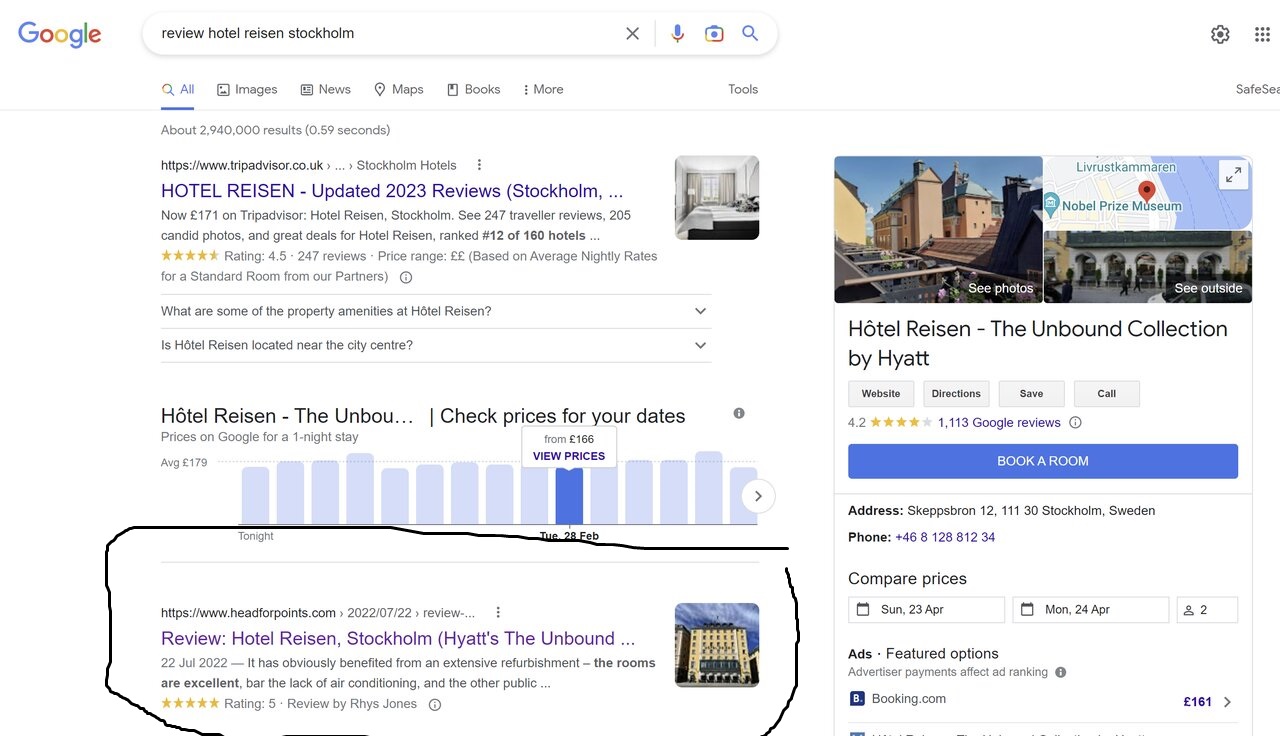Switch to the Maps tab
Image resolution: width=1280 pixels, height=736 pixels.
tap(399, 89)
